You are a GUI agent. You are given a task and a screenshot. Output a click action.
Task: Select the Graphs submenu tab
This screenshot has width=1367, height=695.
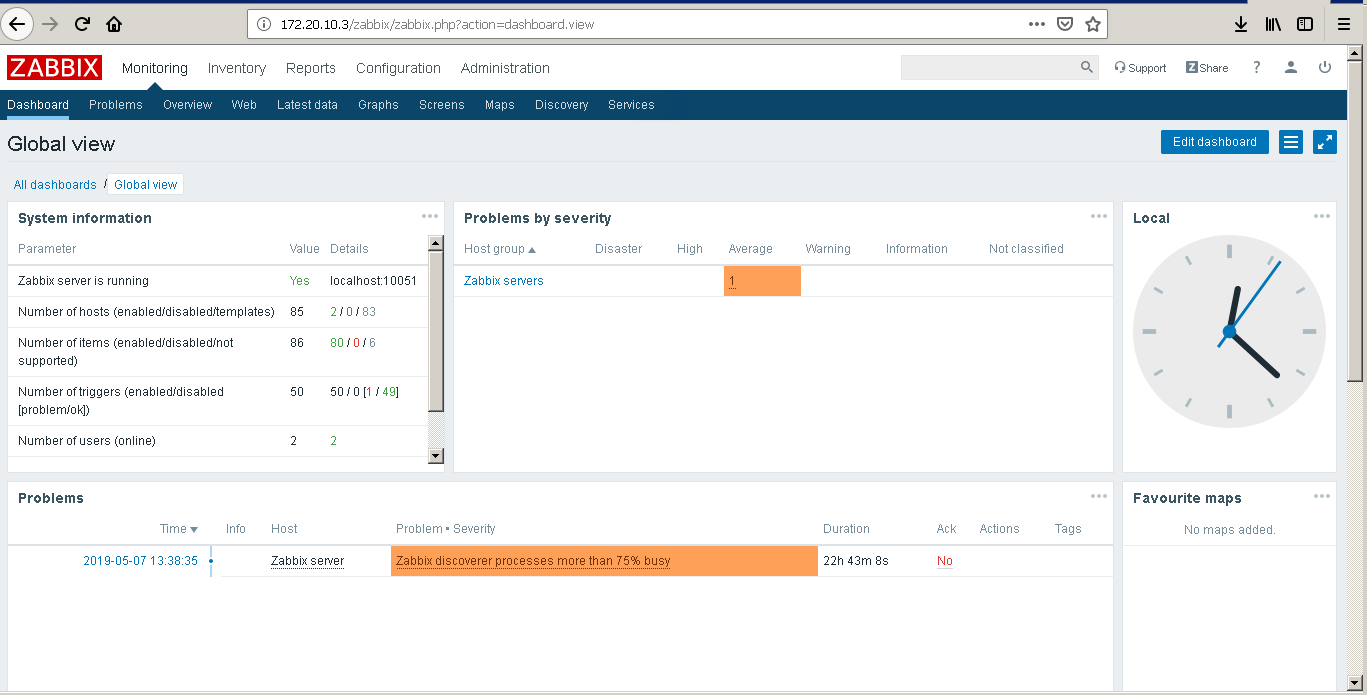(x=378, y=104)
